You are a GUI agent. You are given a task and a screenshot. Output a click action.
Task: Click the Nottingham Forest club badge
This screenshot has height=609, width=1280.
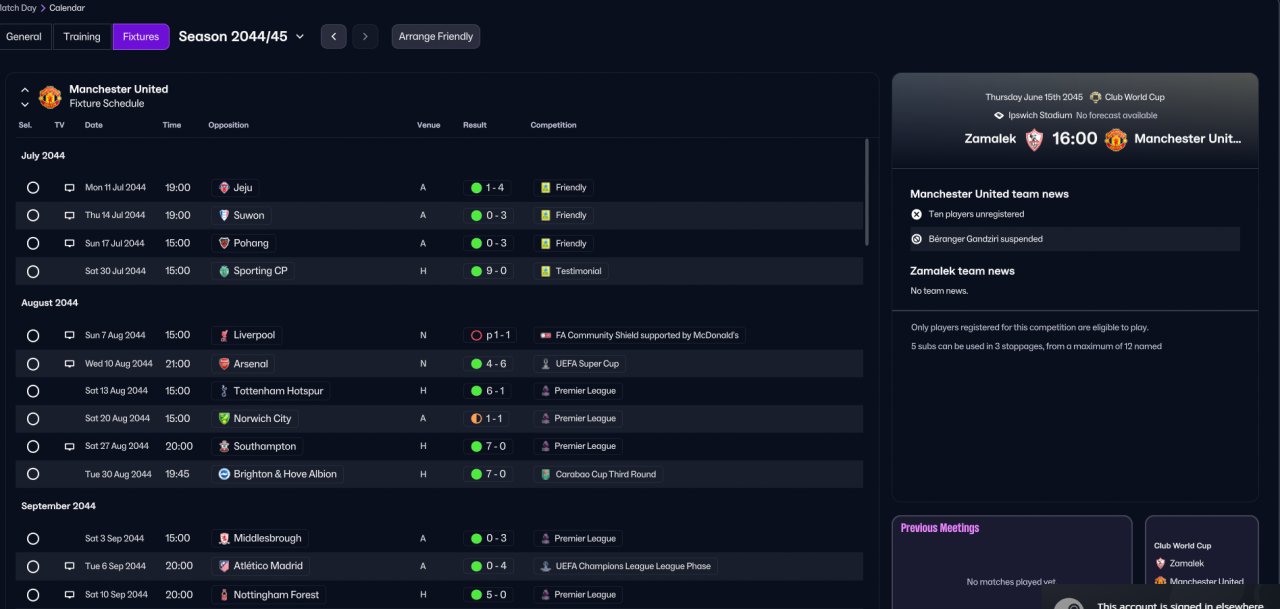pos(224,594)
